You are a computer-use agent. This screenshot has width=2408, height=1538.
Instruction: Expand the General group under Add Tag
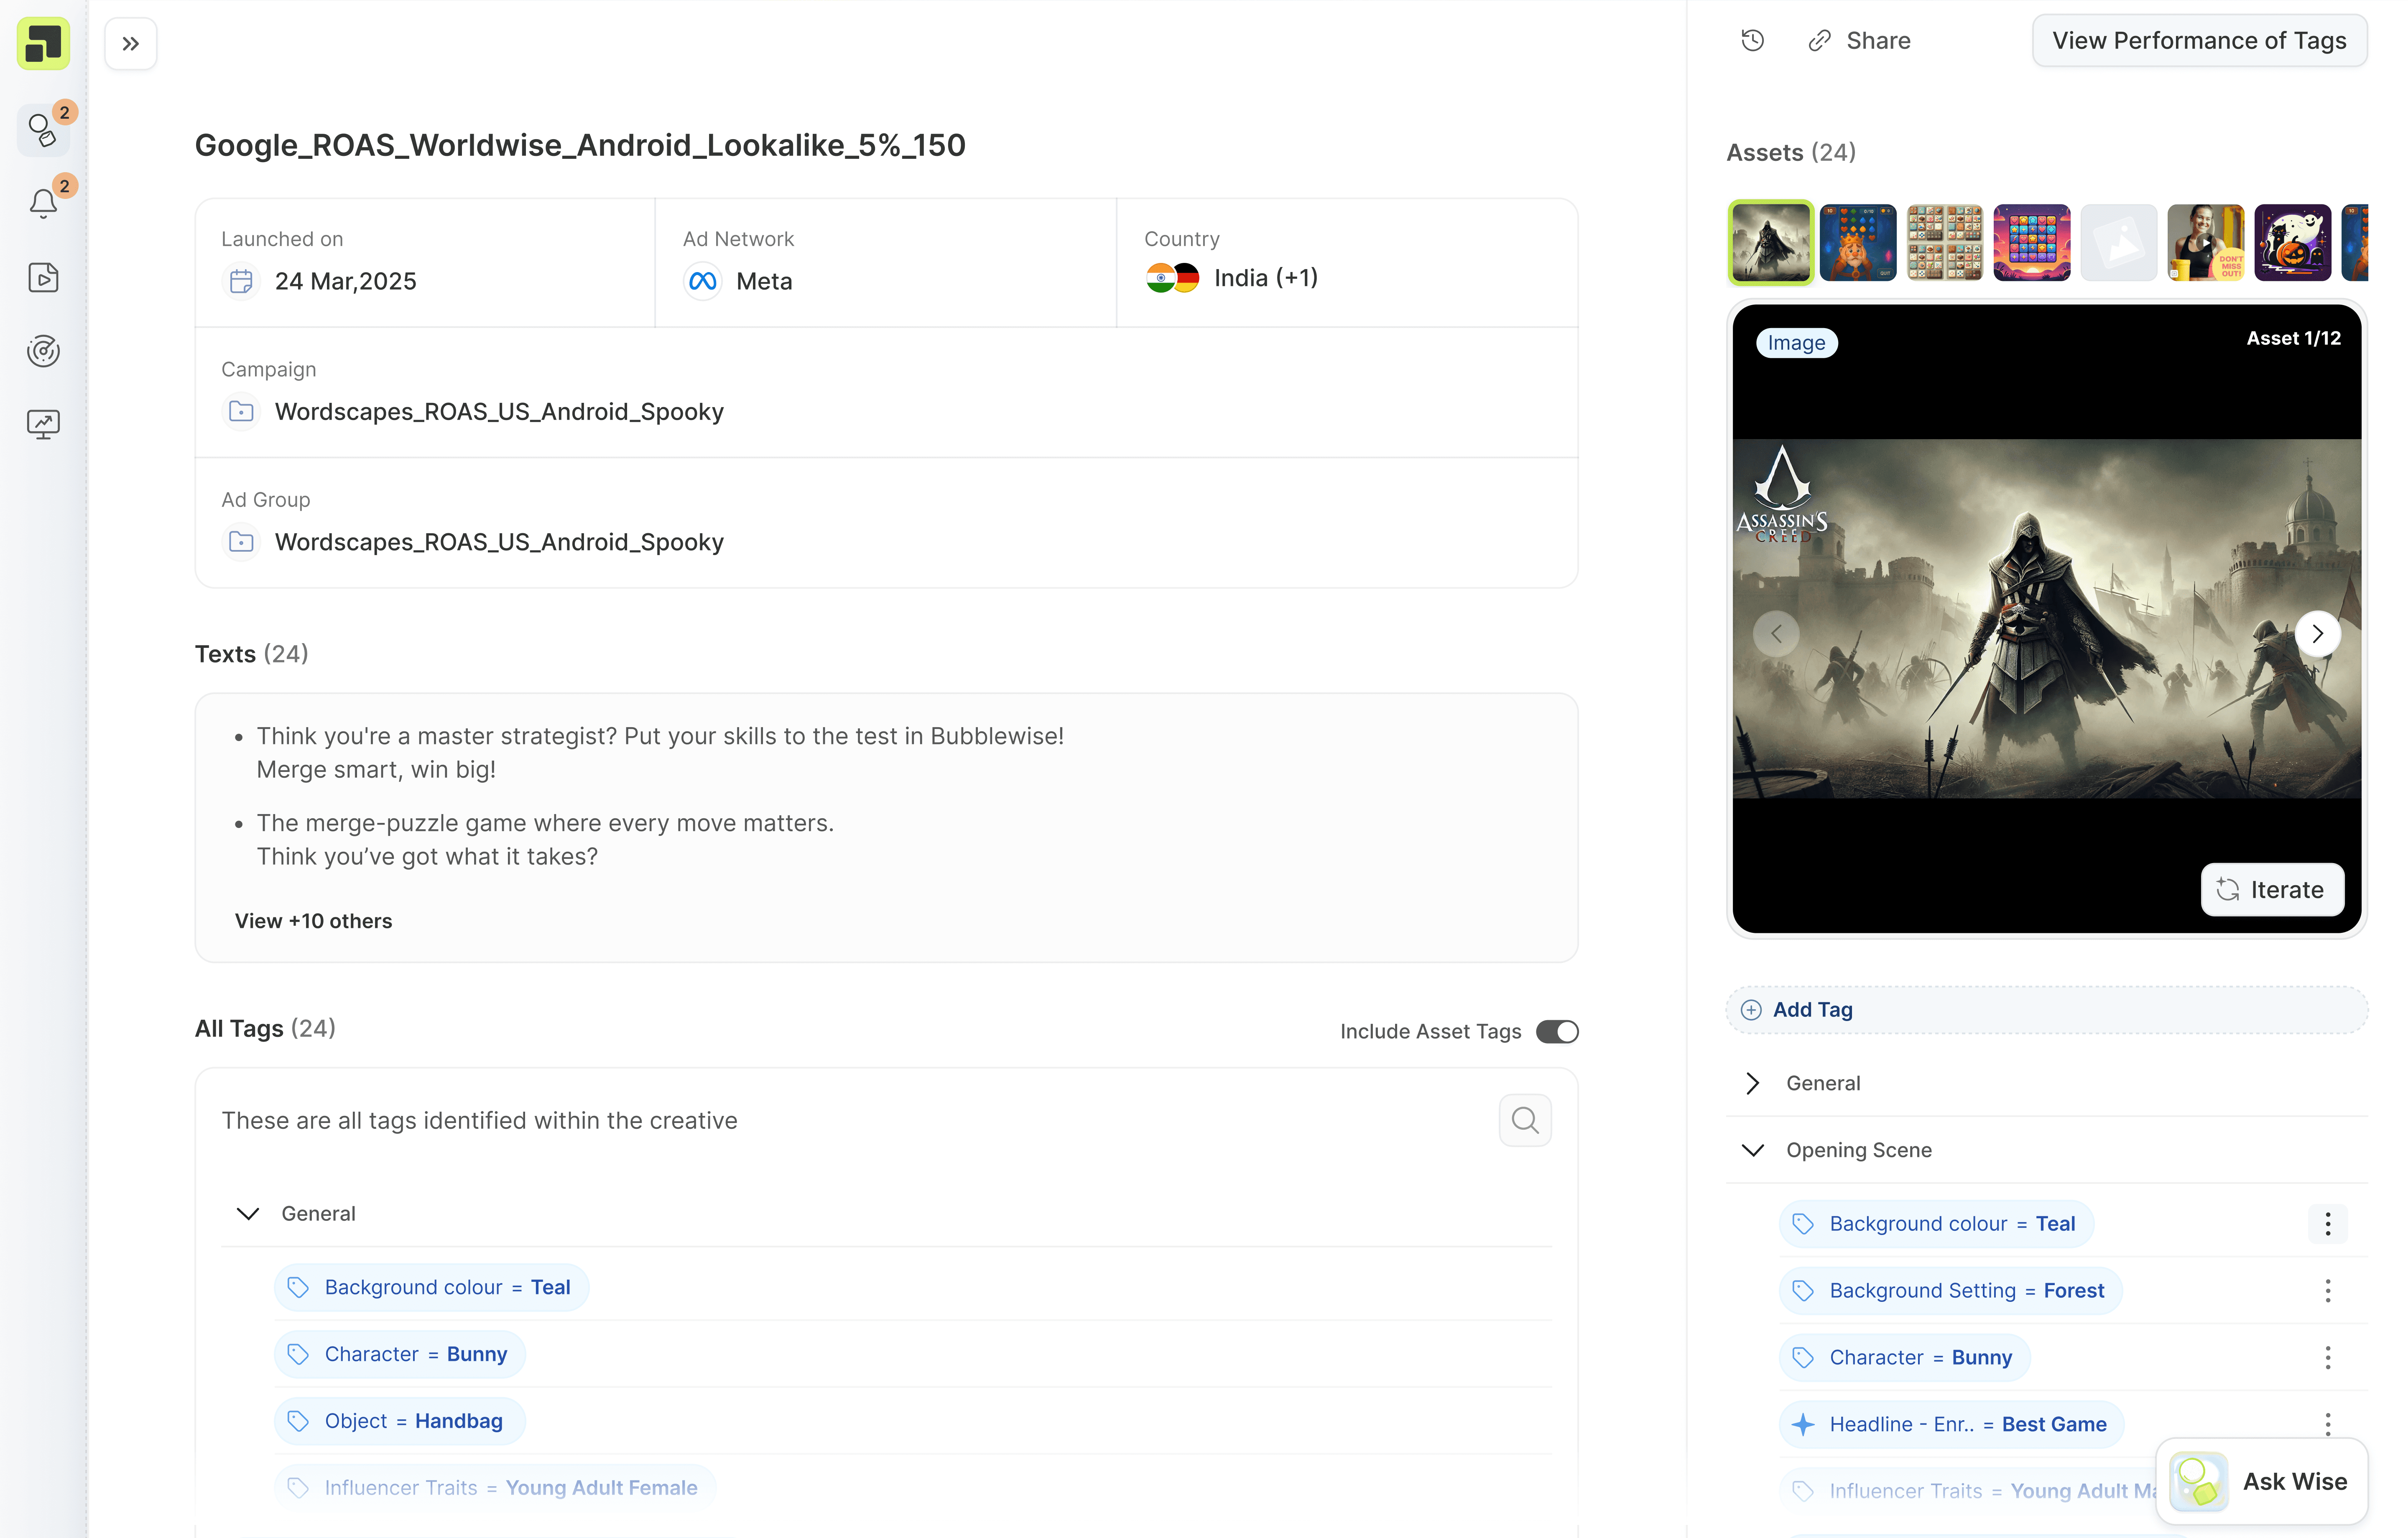[1752, 1083]
